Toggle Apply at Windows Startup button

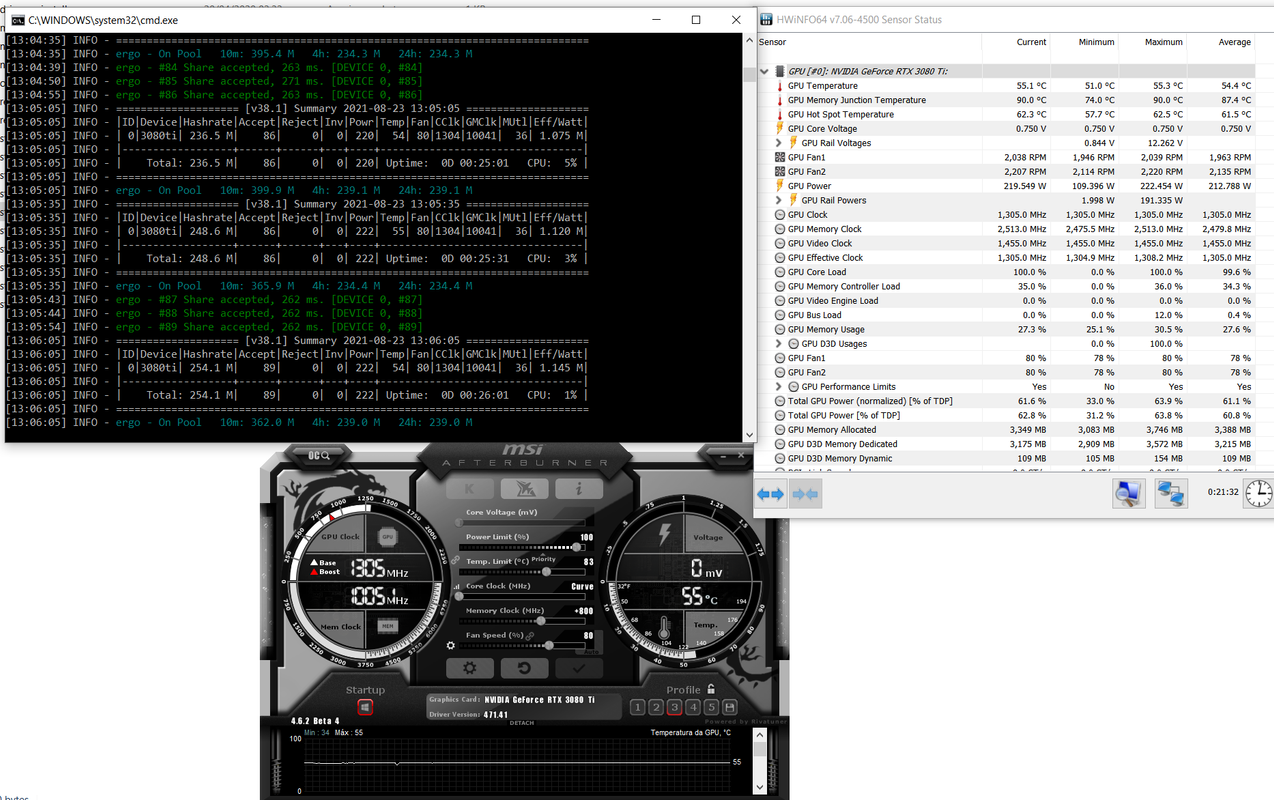point(366,707)
